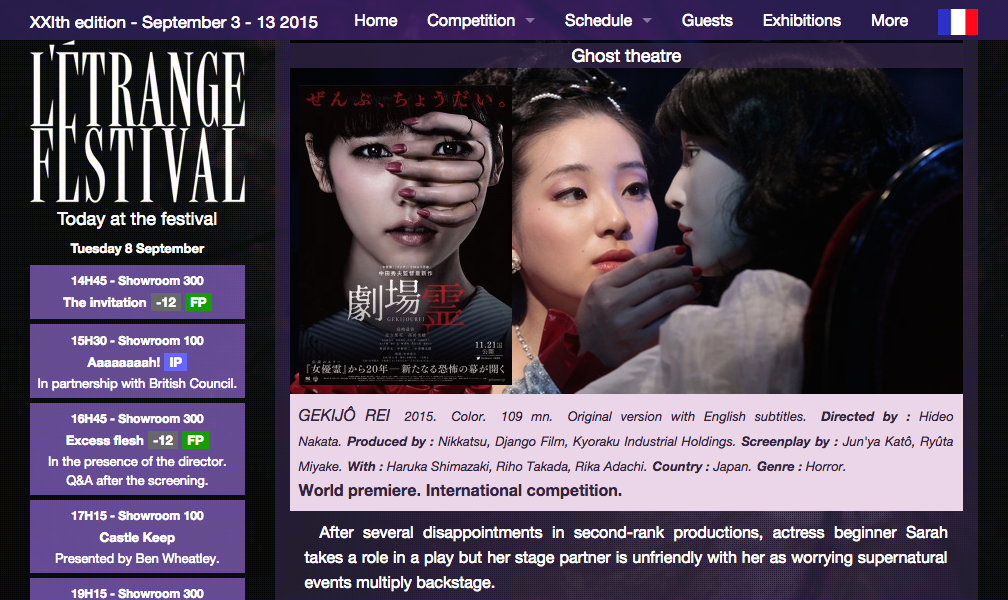This screenshot has height=600, width=1008.
Task: Go to the Home page
Action: point(375,21)
